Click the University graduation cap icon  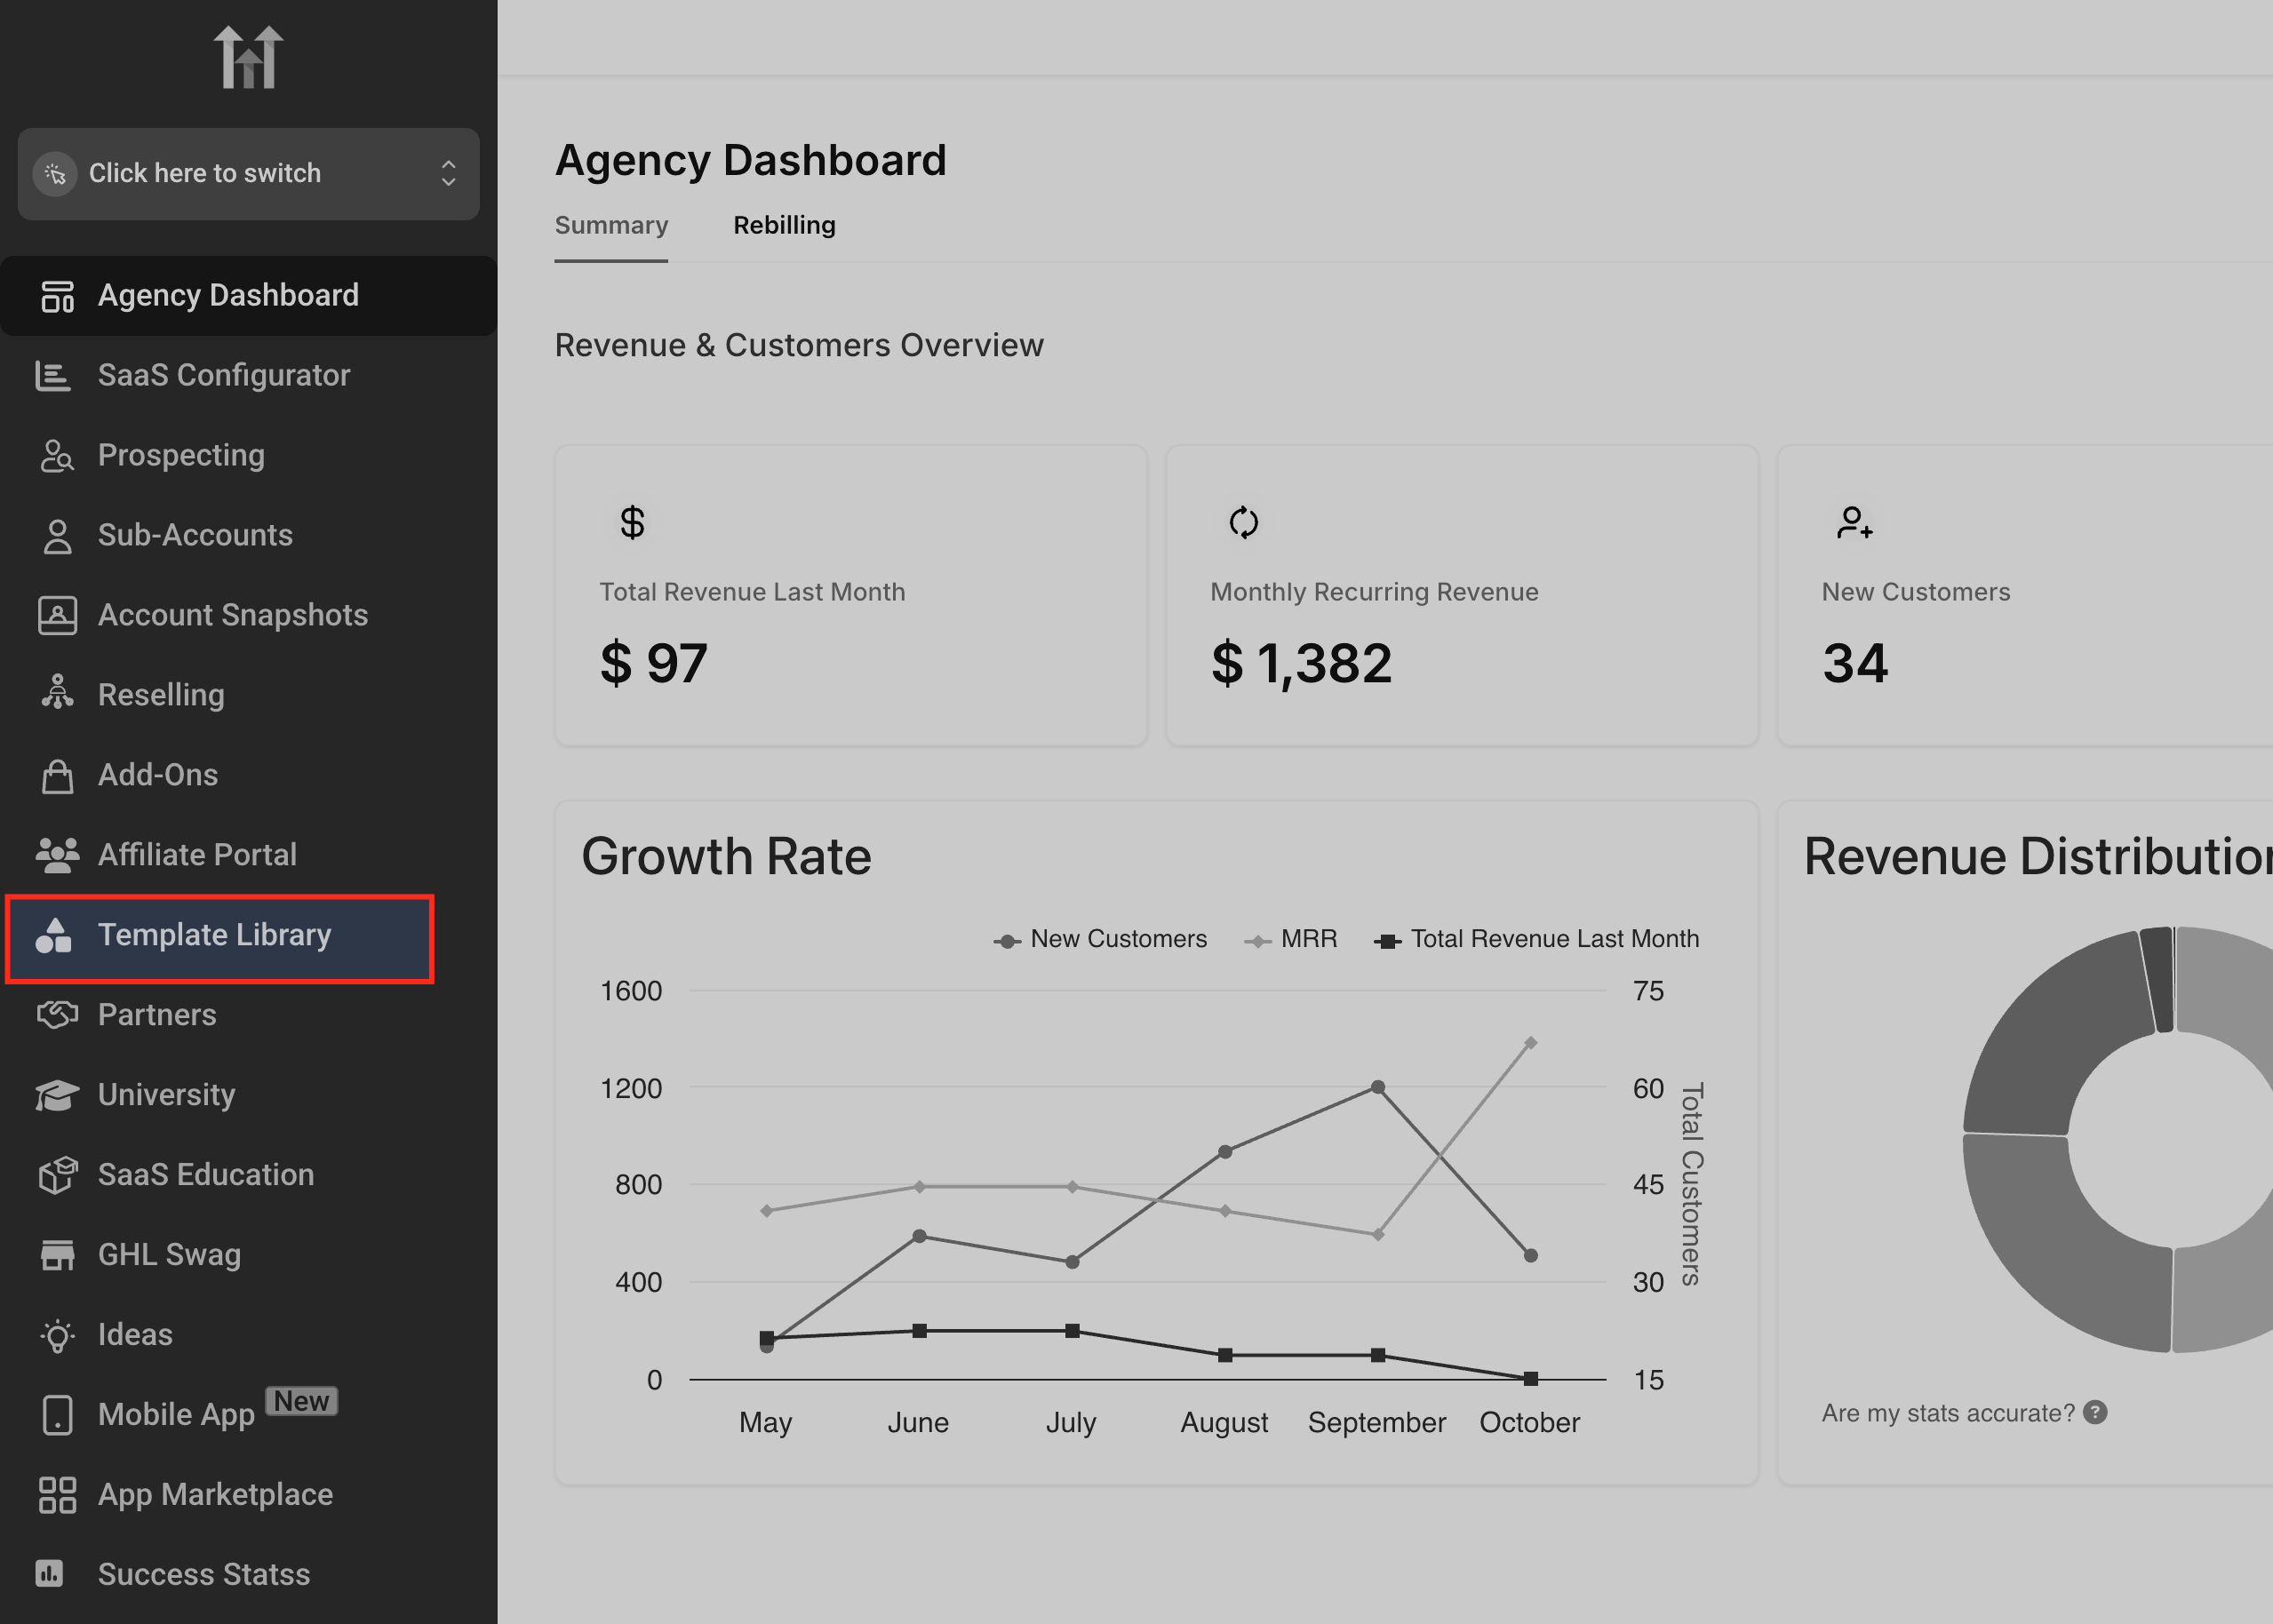pos(57,1095)
